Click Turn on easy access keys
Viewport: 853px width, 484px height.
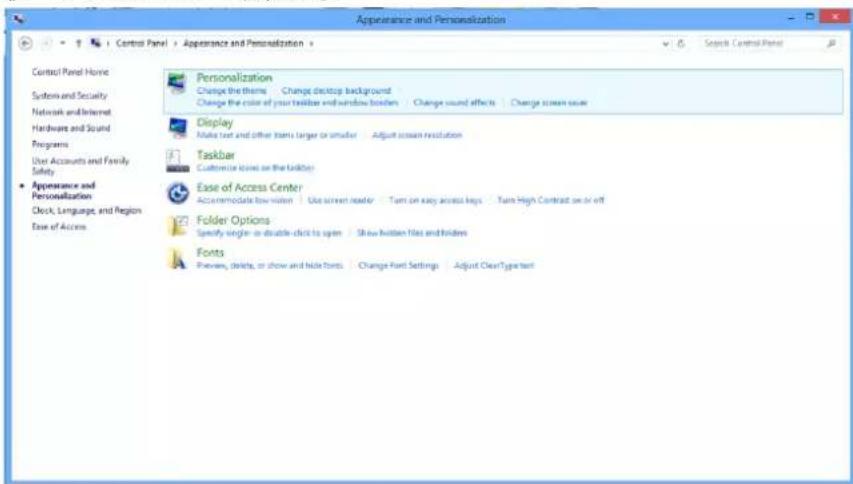pyautogui.click(x=435, y=200)
